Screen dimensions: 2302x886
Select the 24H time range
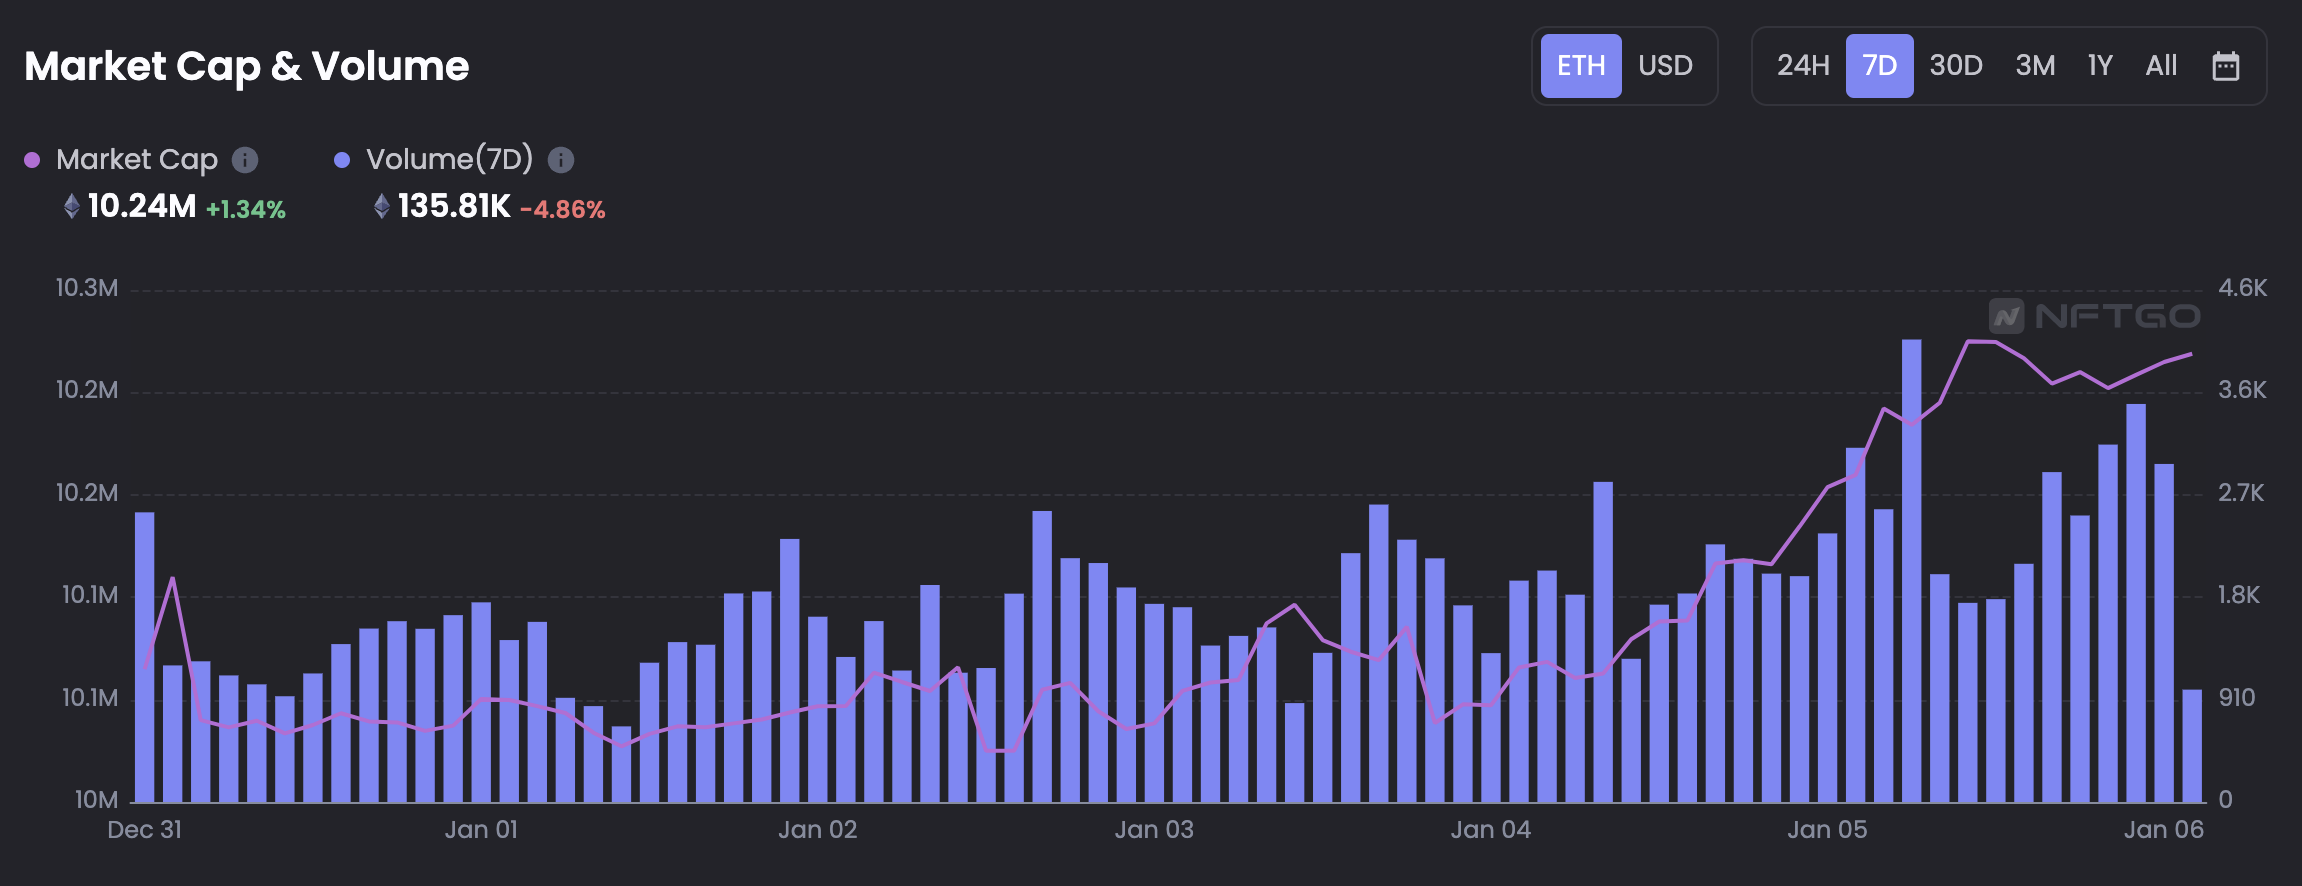1802,66
